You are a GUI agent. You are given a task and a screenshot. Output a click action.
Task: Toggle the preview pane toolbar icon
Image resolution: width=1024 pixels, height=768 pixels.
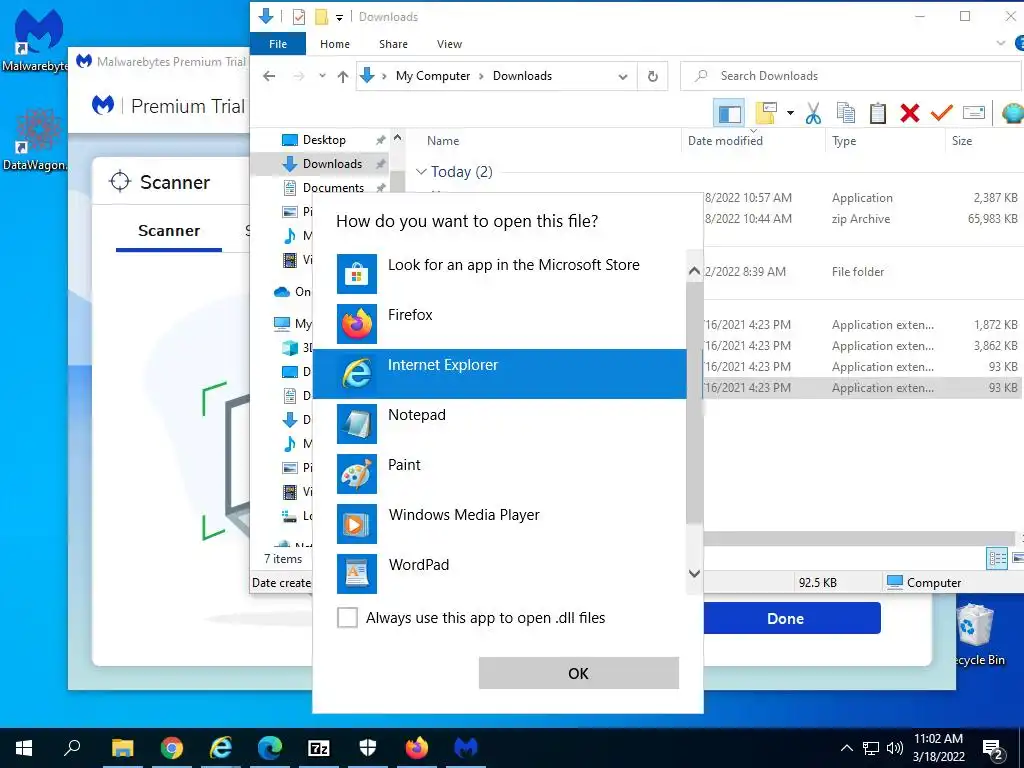click(729, 114)
